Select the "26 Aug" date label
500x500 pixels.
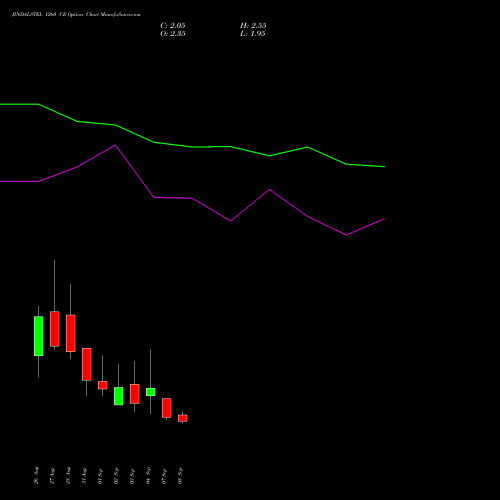point(36,475)
